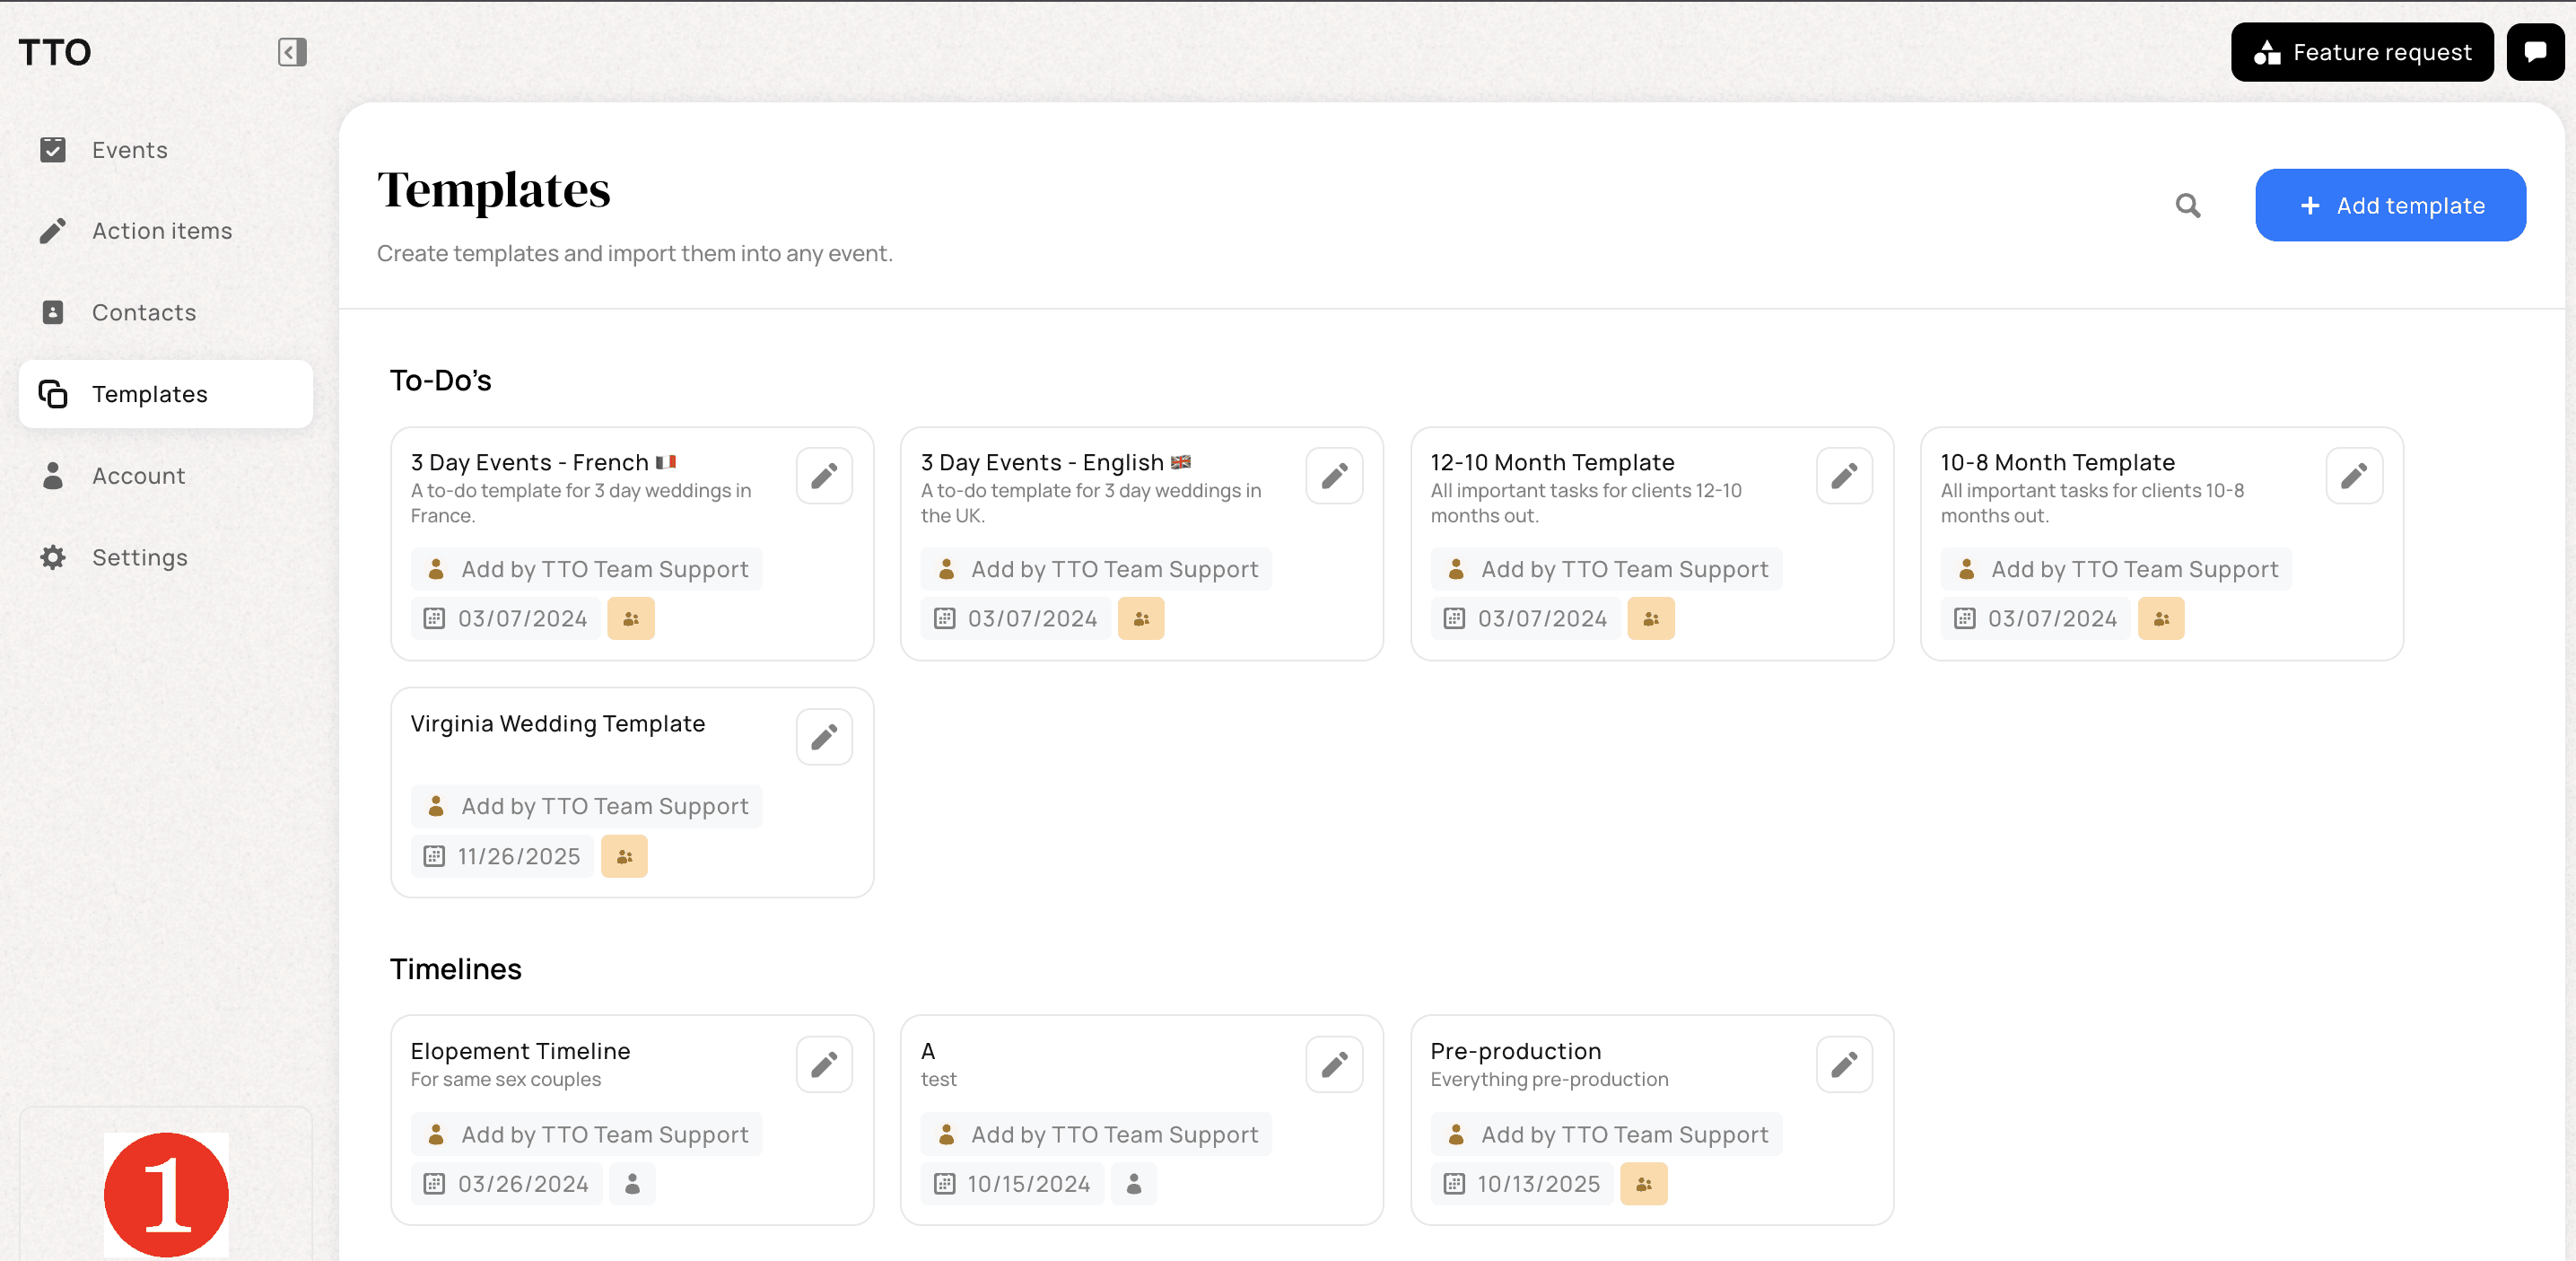
Task: Select Templates in the sidebar
Action: [166, 394]
